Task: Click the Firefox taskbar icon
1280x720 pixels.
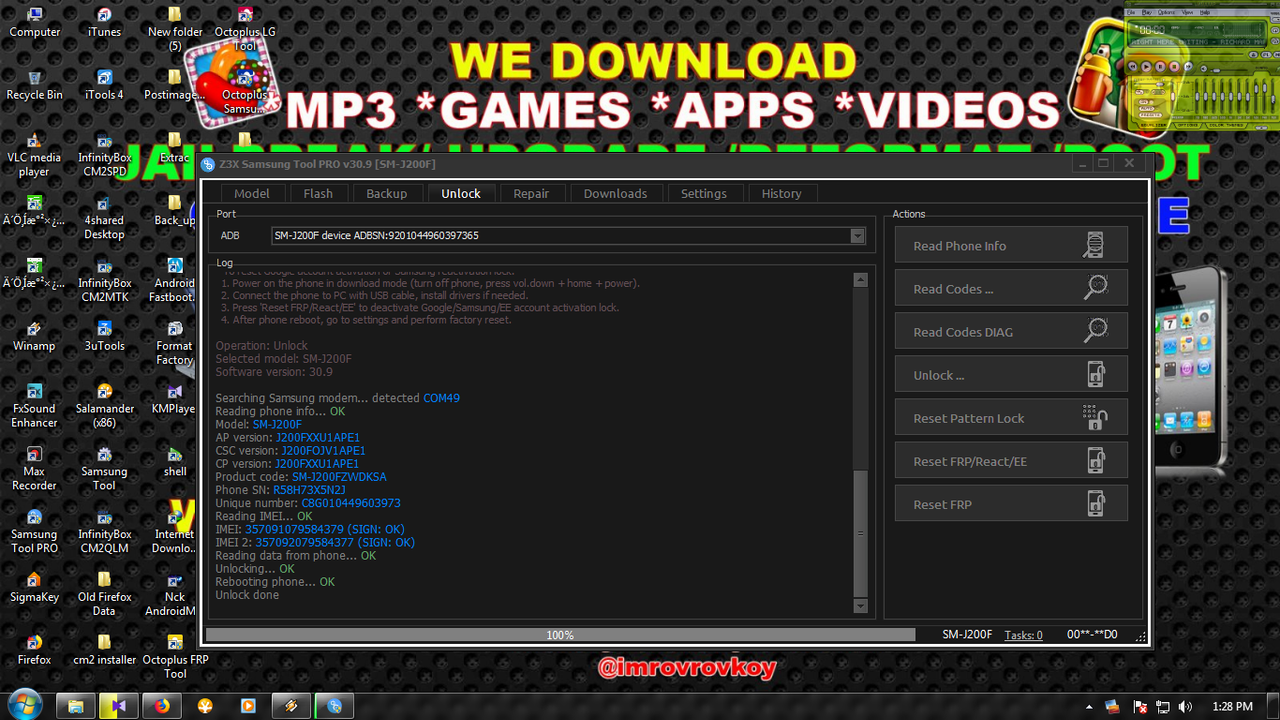Action: point(162,706)
